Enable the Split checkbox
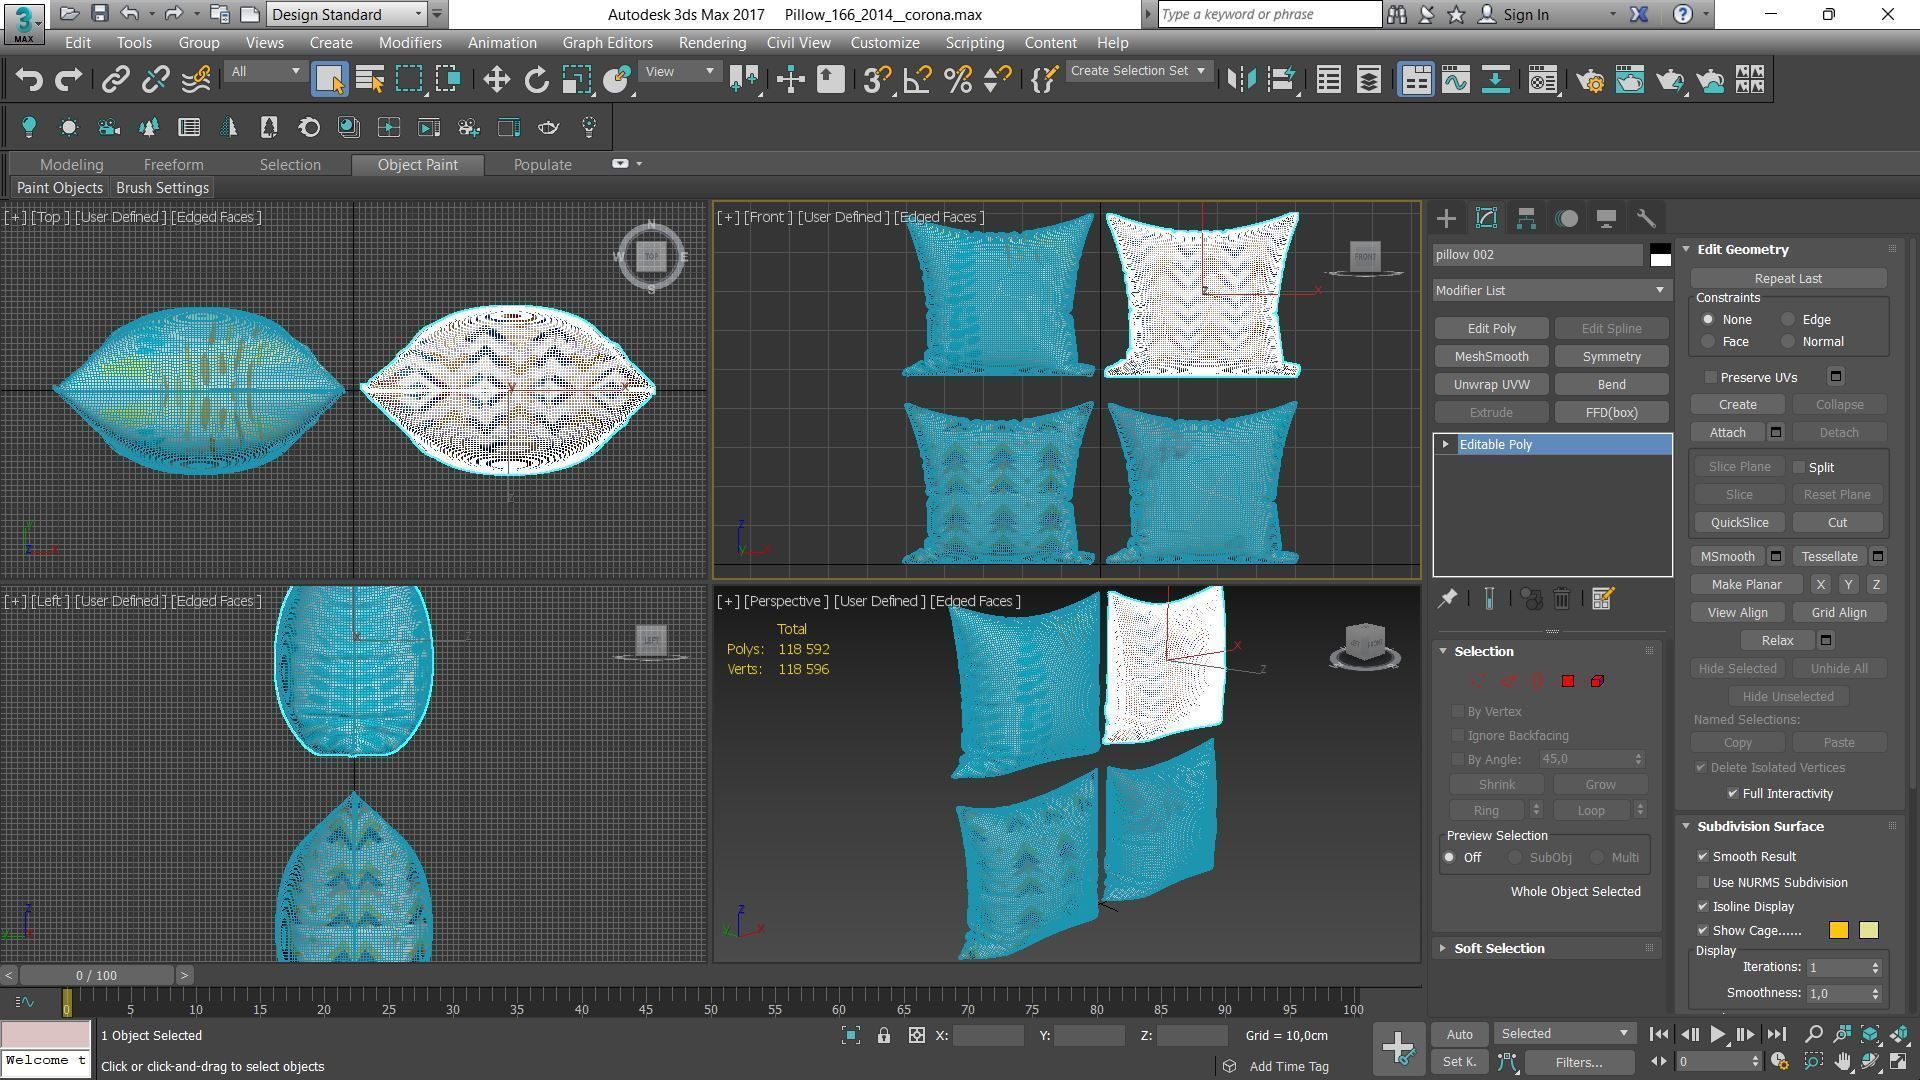 1799,467
